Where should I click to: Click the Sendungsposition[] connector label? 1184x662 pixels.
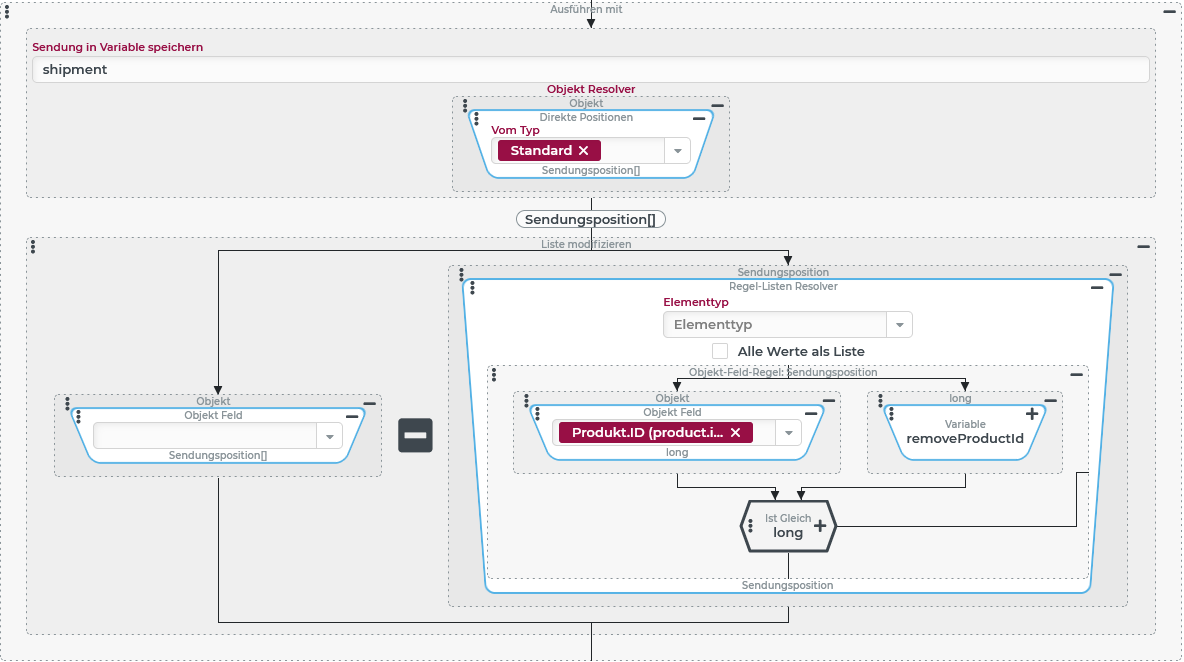591,219
